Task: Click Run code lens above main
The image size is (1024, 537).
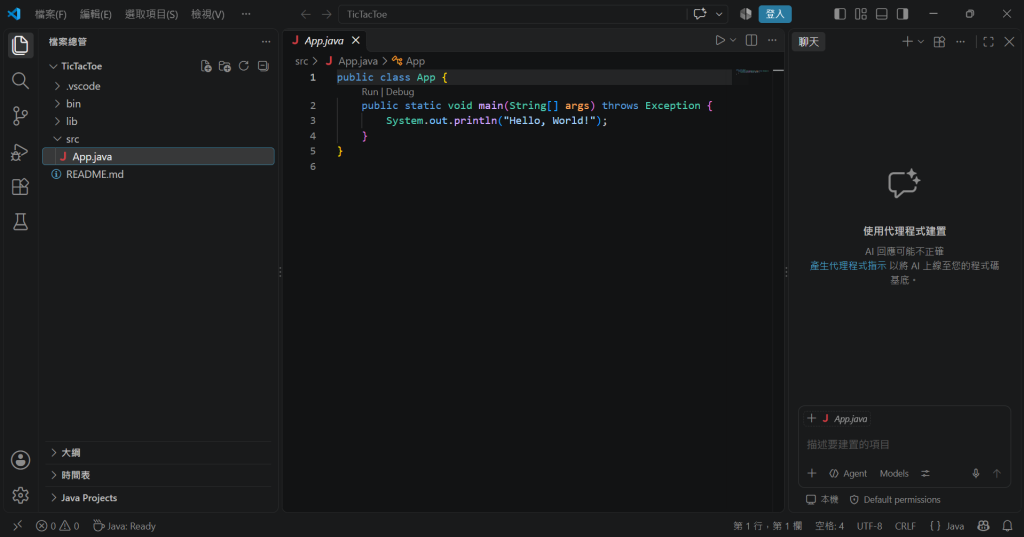Action: tap(370, 92)
